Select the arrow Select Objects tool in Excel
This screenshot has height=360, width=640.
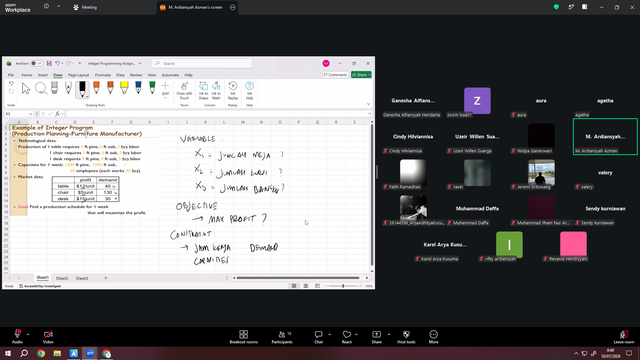26,89
